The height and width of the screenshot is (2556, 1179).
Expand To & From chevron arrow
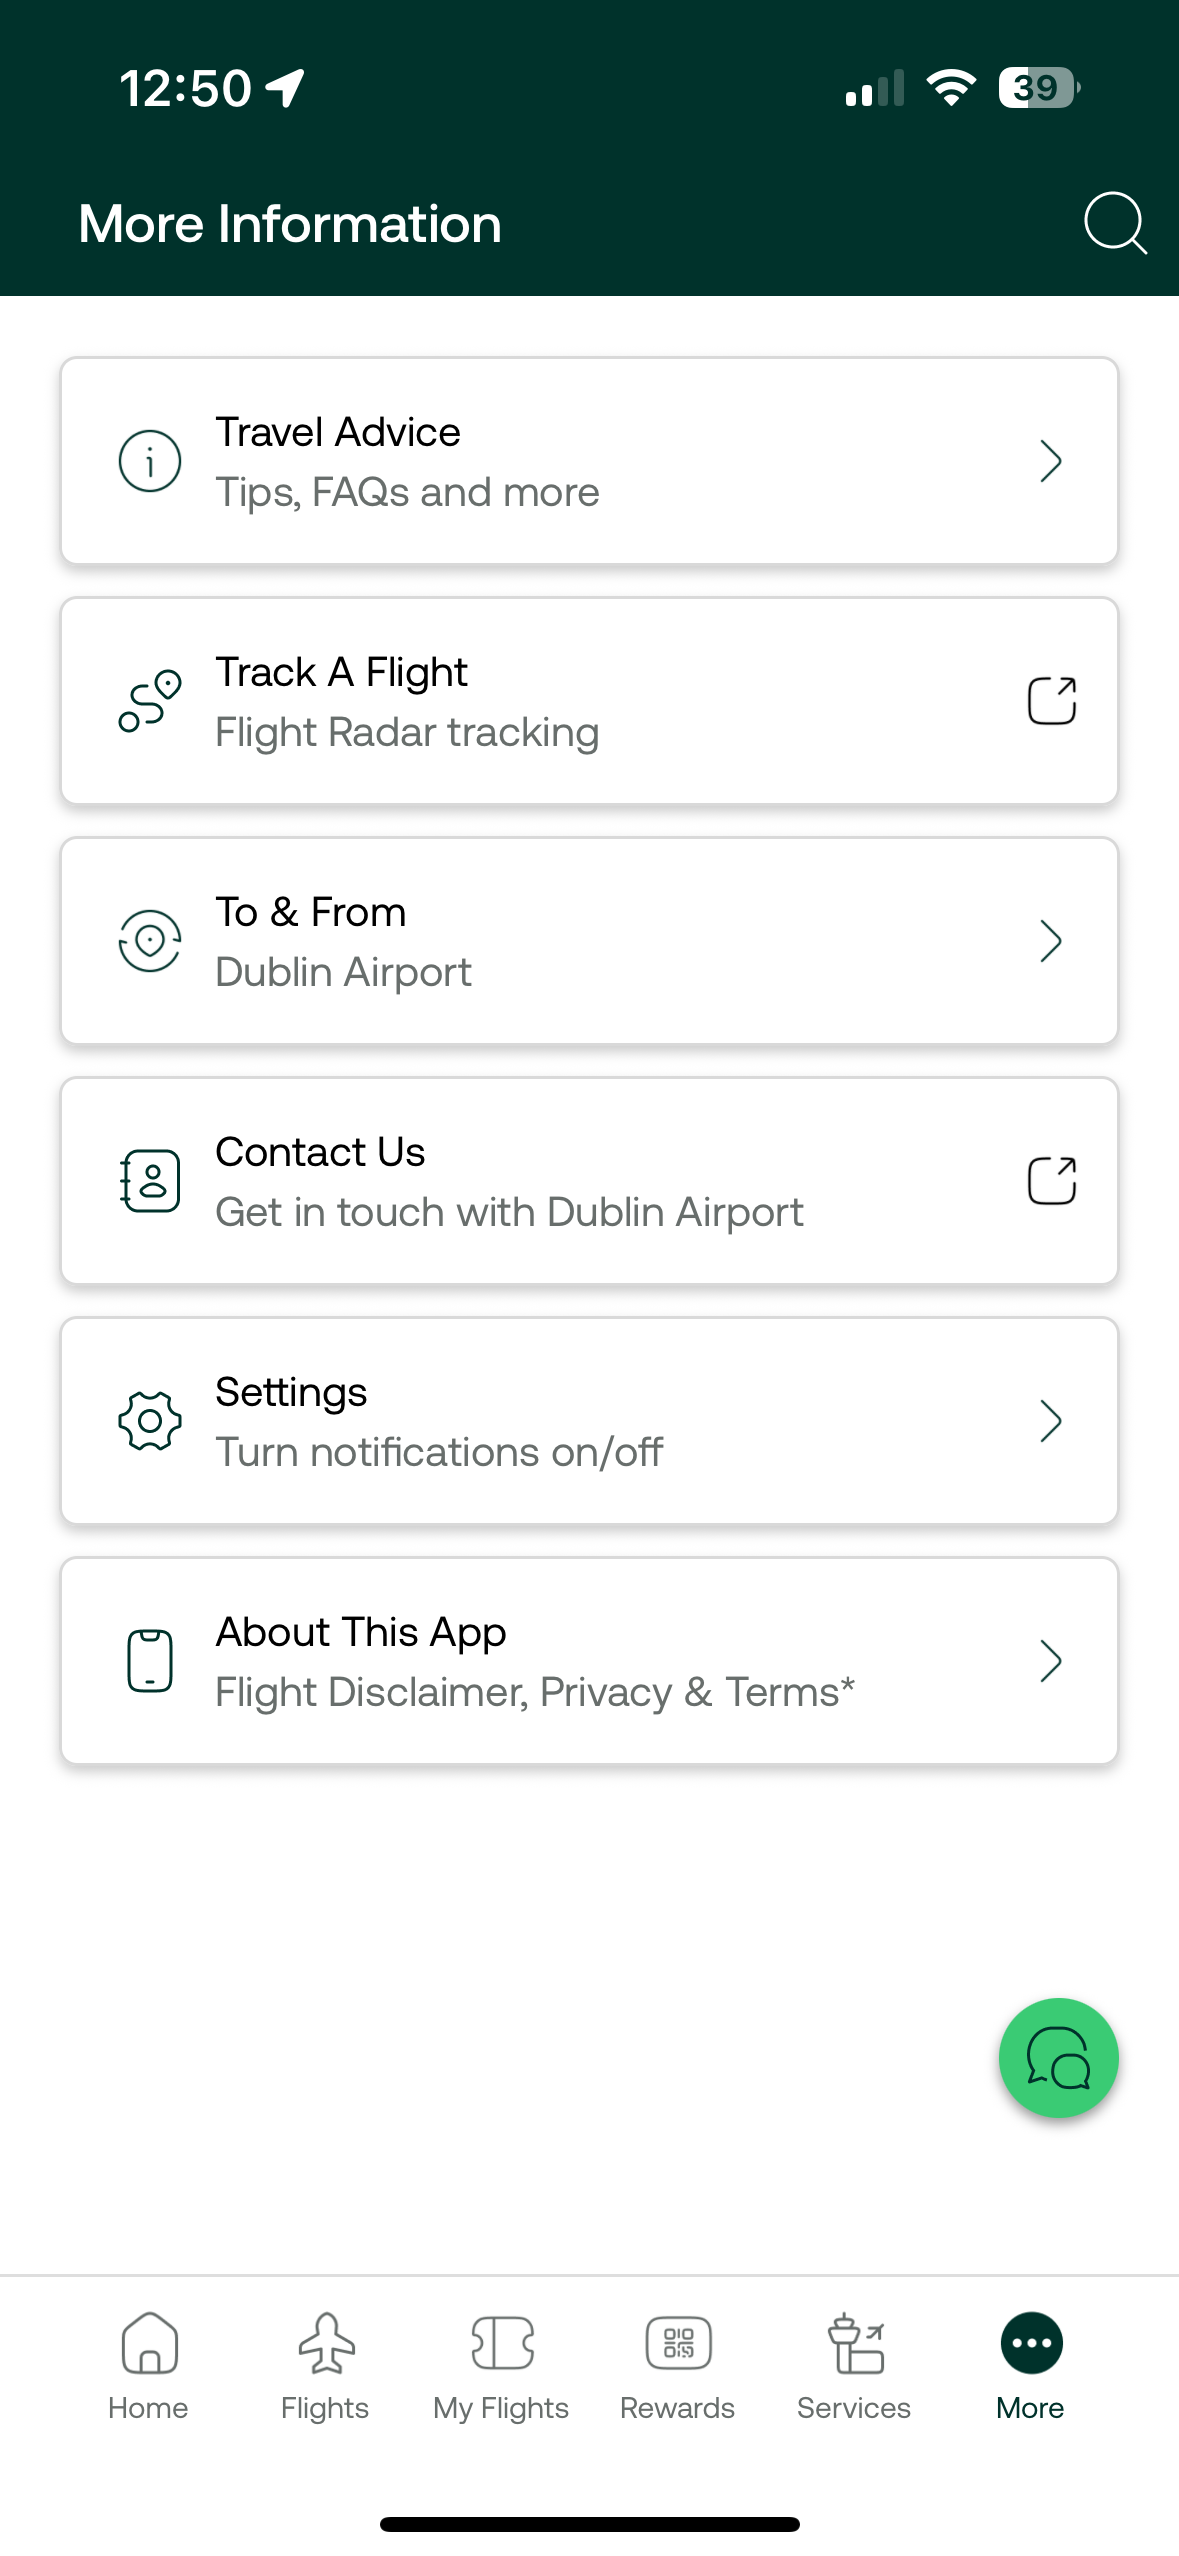[x=1050, y=941]
